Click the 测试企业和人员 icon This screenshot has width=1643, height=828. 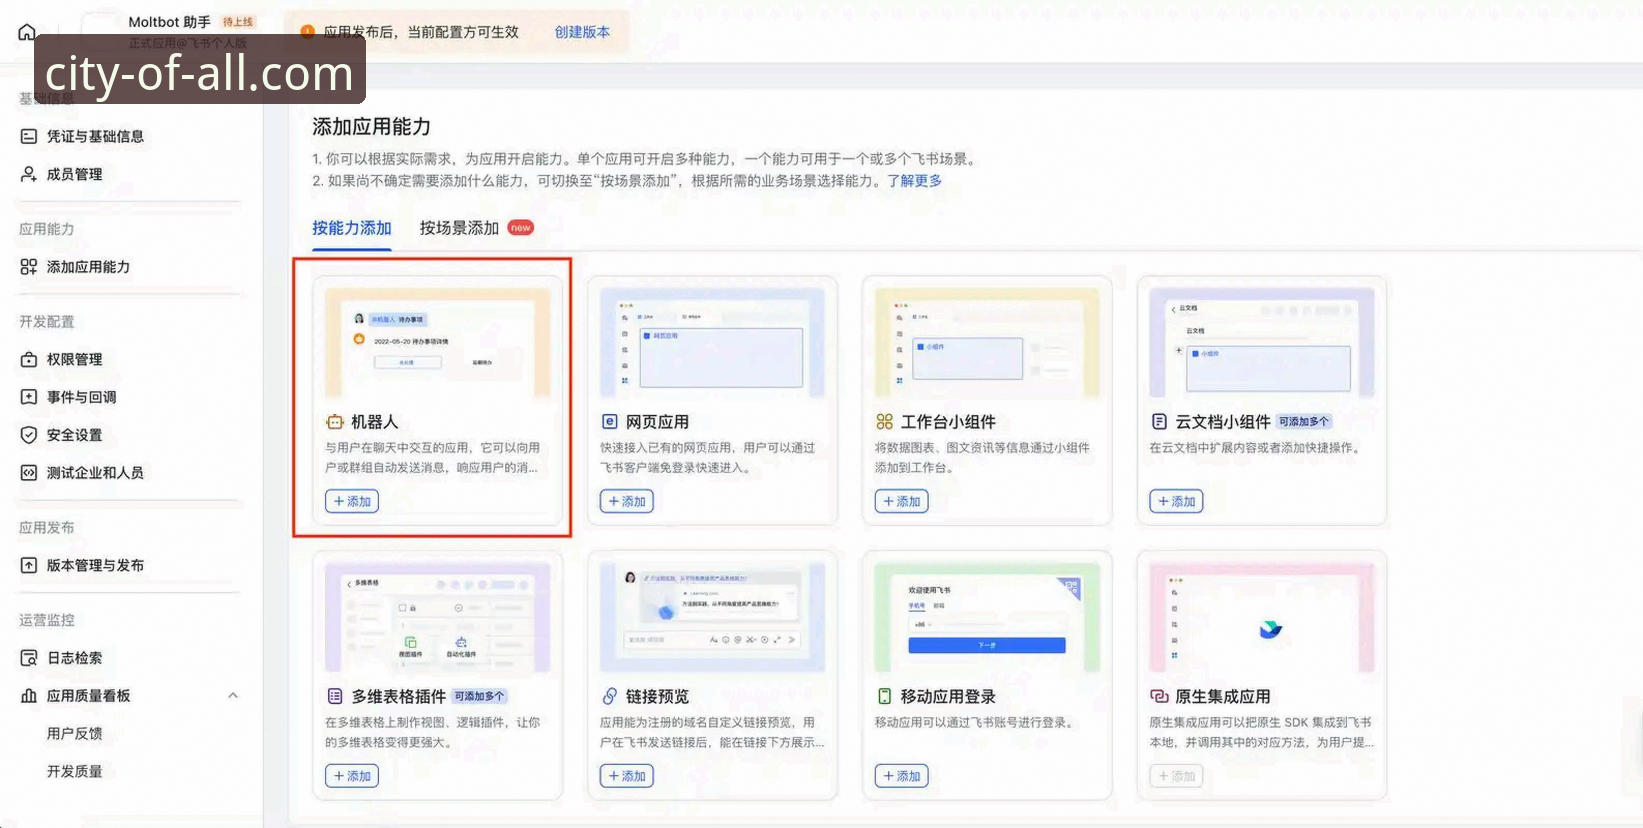[x=29, y=473]
